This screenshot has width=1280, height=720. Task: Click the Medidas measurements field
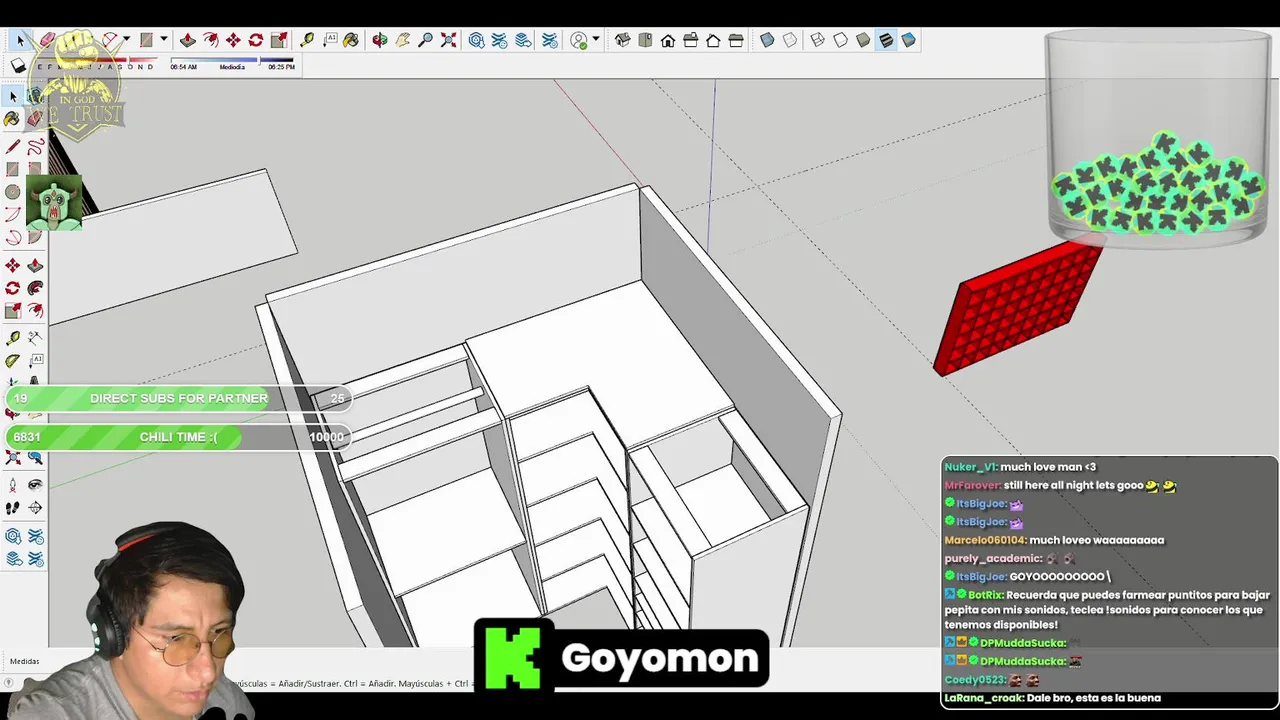point(25,661)
